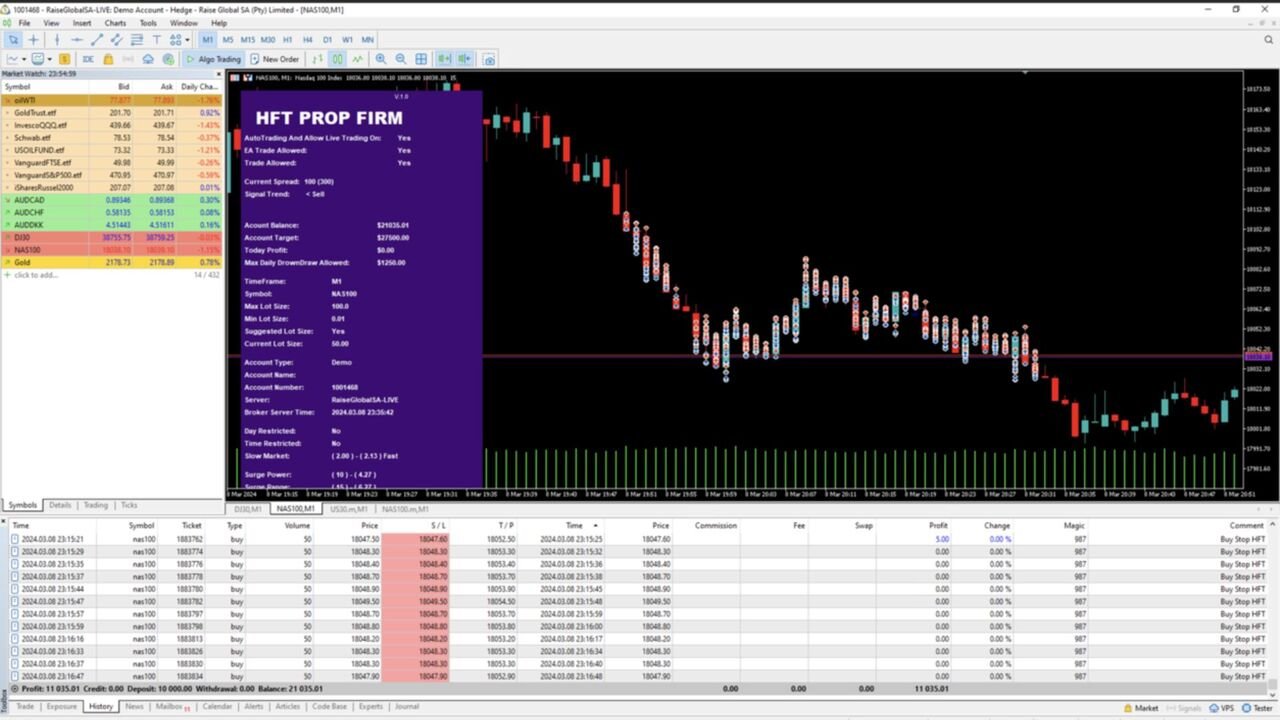Screen dimensions: 1280x720
Task: Click the screenshot camera icon
Action: (489, 59)
